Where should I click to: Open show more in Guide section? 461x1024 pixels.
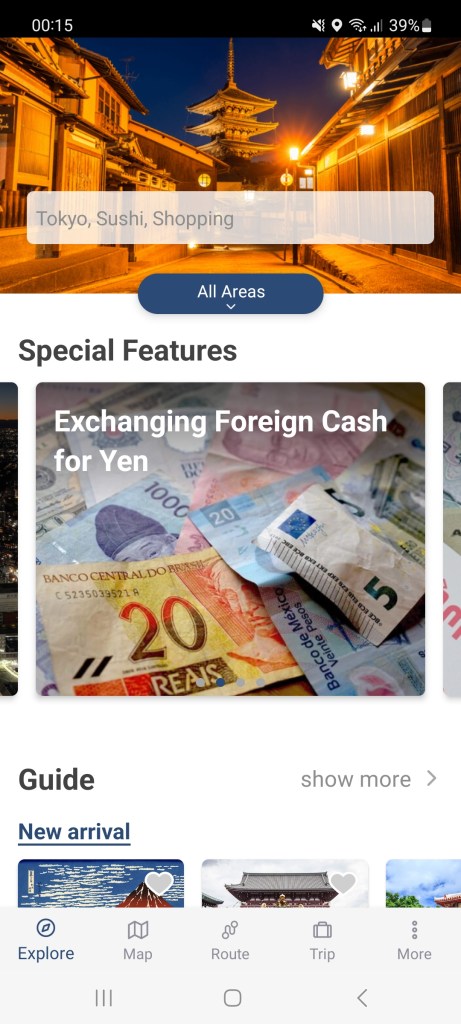356,778
